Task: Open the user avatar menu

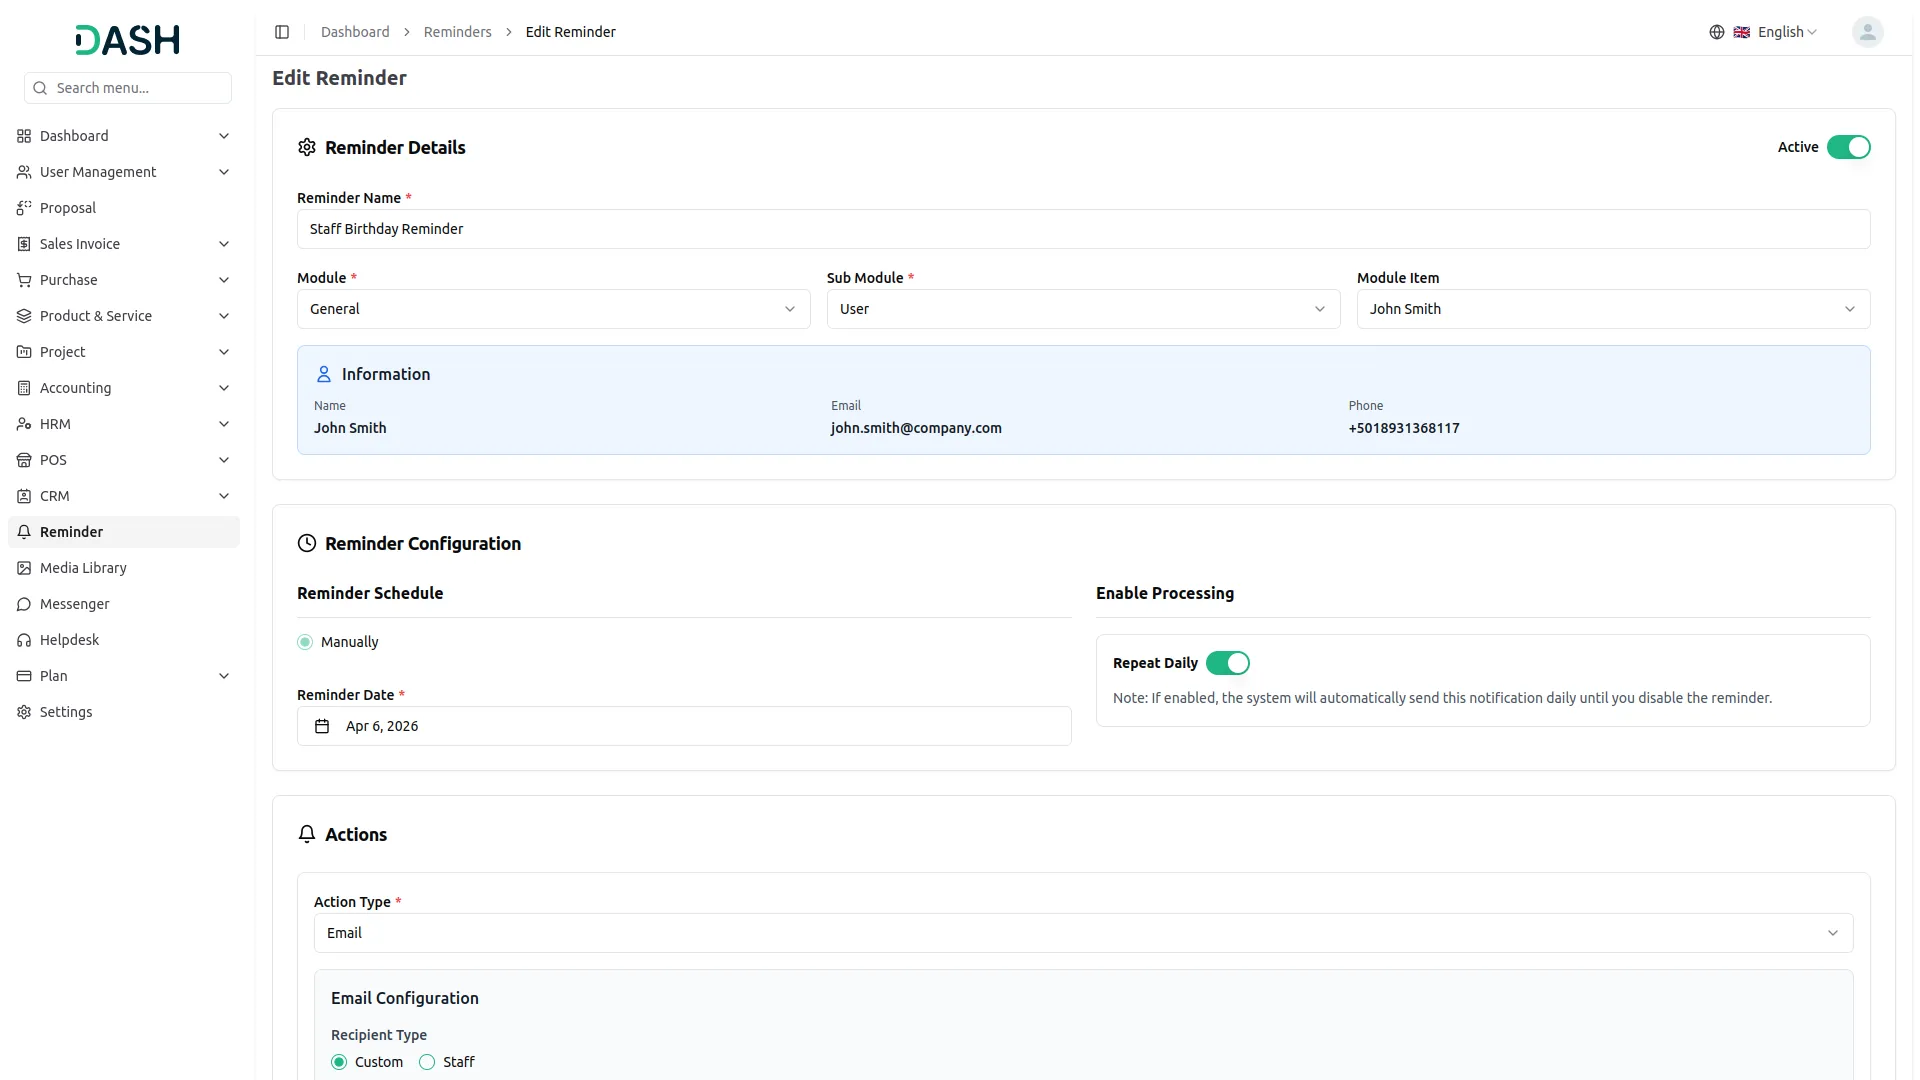Action: point(1867,32)
